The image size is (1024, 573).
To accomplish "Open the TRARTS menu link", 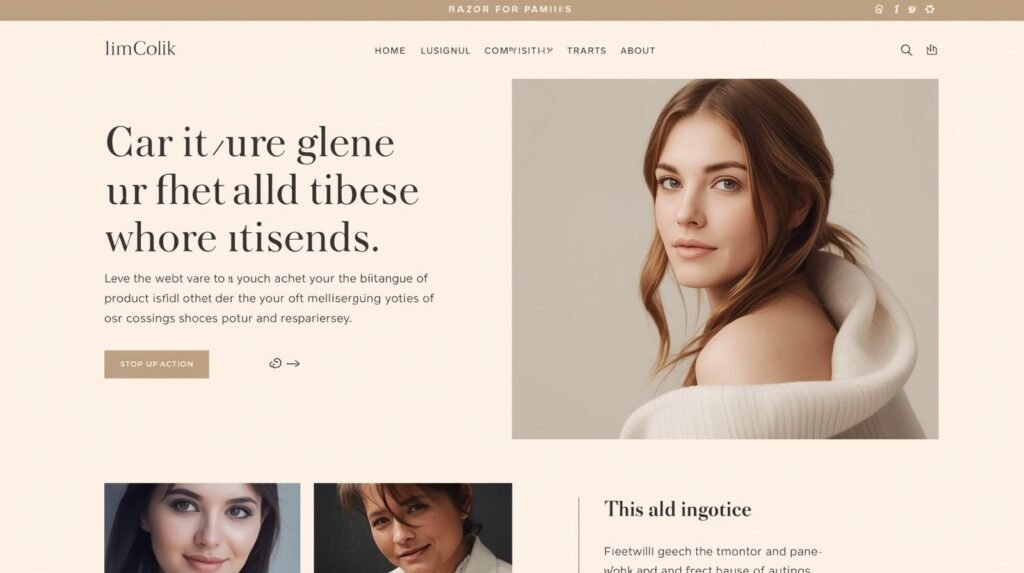I will click(586, 50).
